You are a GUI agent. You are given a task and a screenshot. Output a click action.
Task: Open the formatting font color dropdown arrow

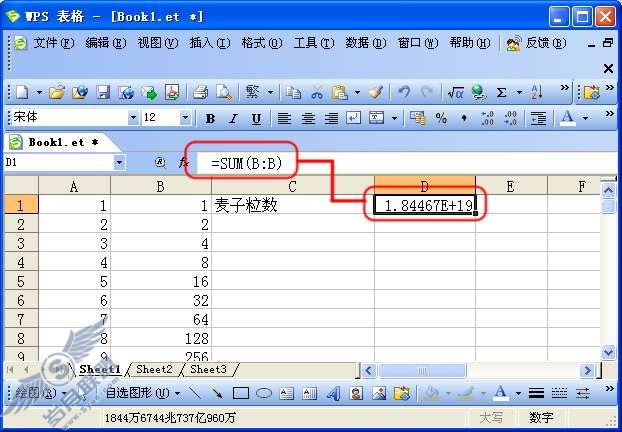click(585, 118)
